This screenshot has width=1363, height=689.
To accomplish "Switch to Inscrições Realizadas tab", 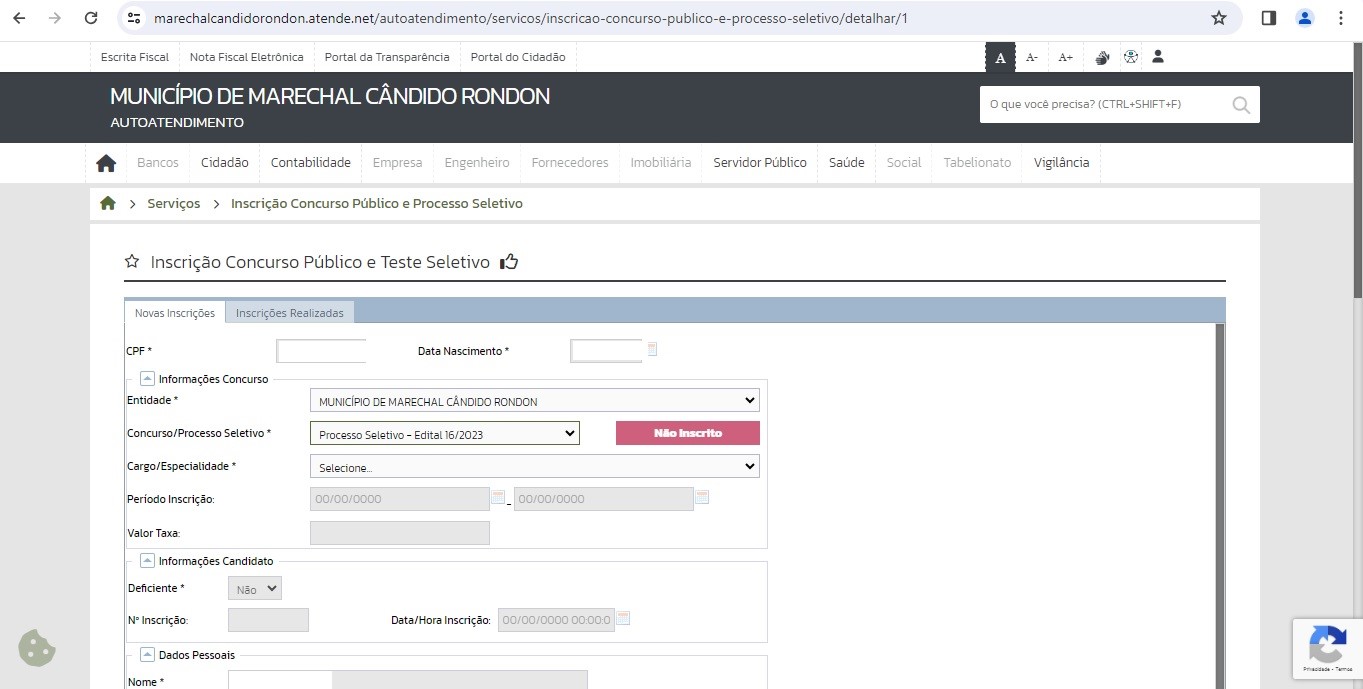I will pos(289,313).
